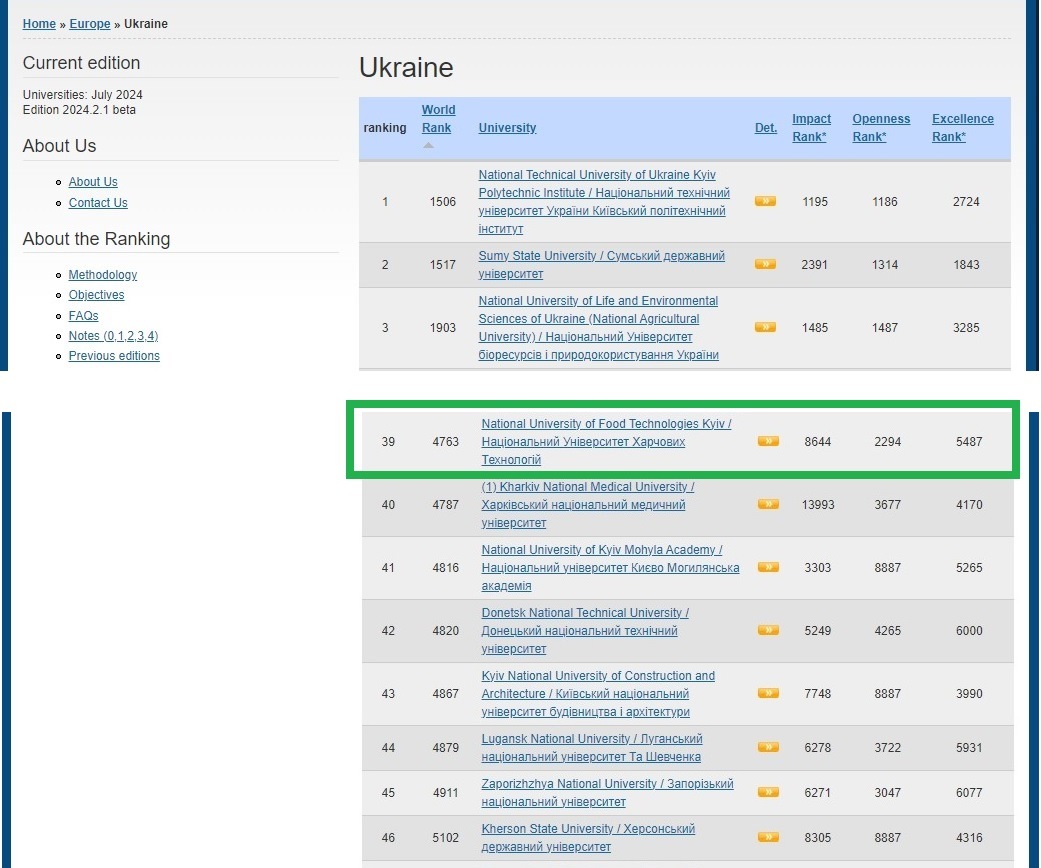The image size is (1041, 868).
Task: Click the details icon for Sumy State University
Action: click(765, 264)
